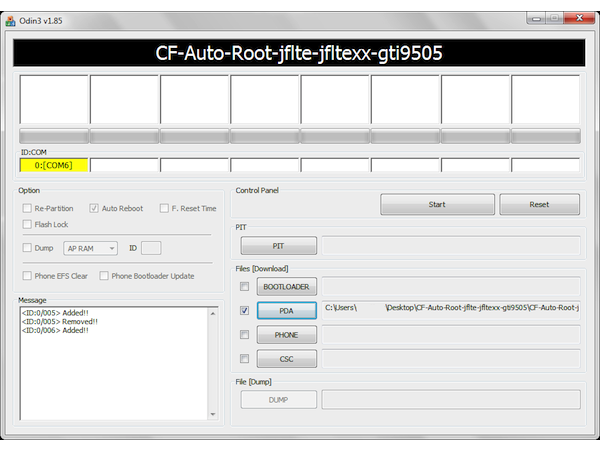Tick the Dump checkbox
Screen dimensions: 600x450
coord(27,248)
